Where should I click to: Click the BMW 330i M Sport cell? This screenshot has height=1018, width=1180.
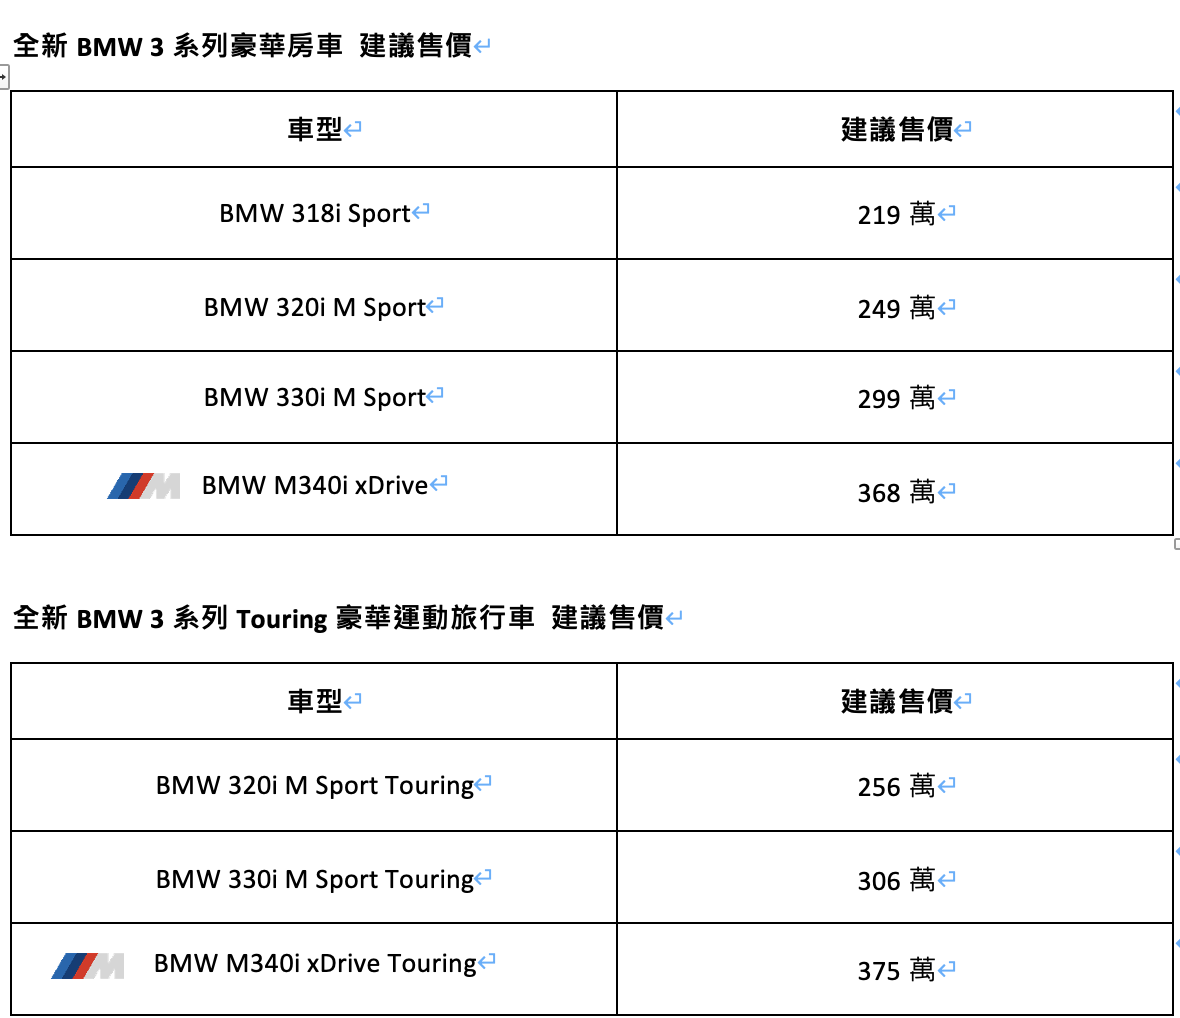point(315,398)
